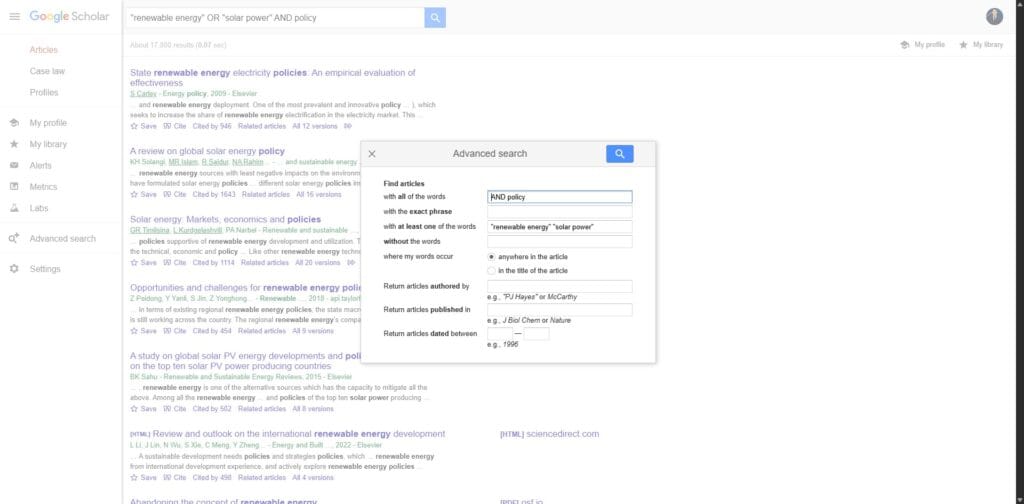
Task: Open [HTML] sciencedirect.com link
Action: [x=549, y=434]
